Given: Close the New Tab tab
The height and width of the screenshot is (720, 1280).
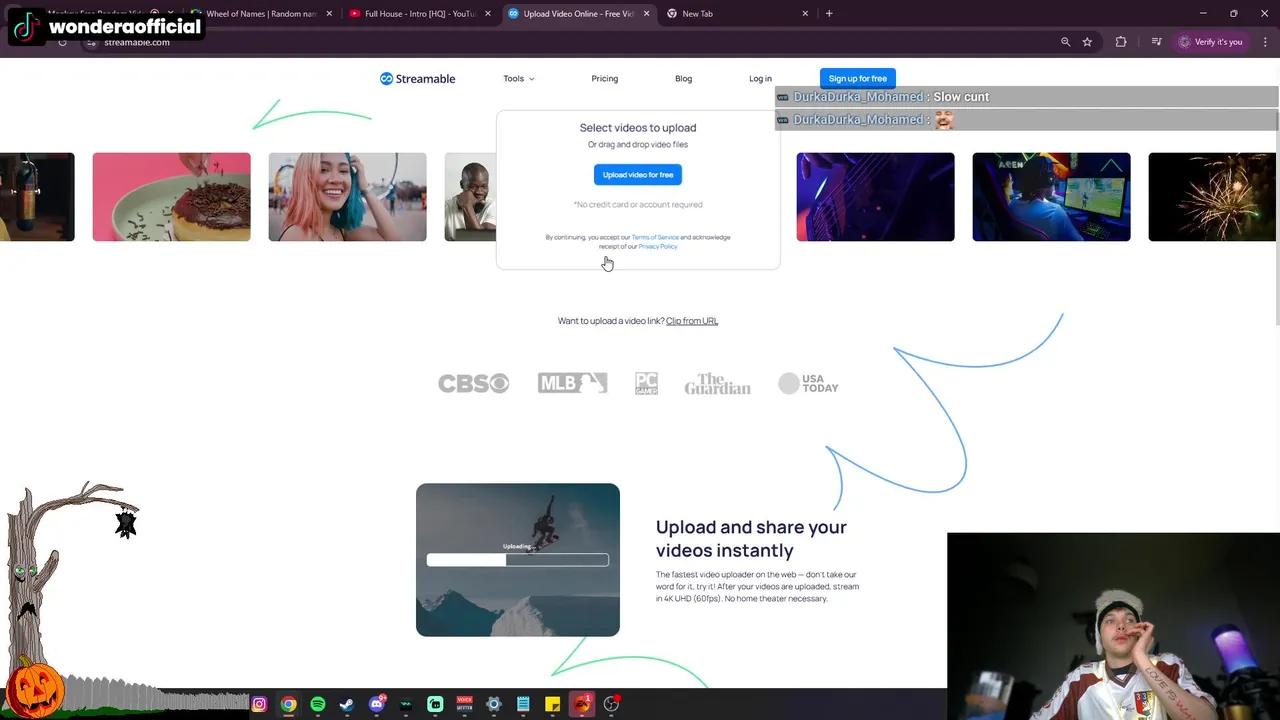Looking at the screenshot, I should [805, 14].
